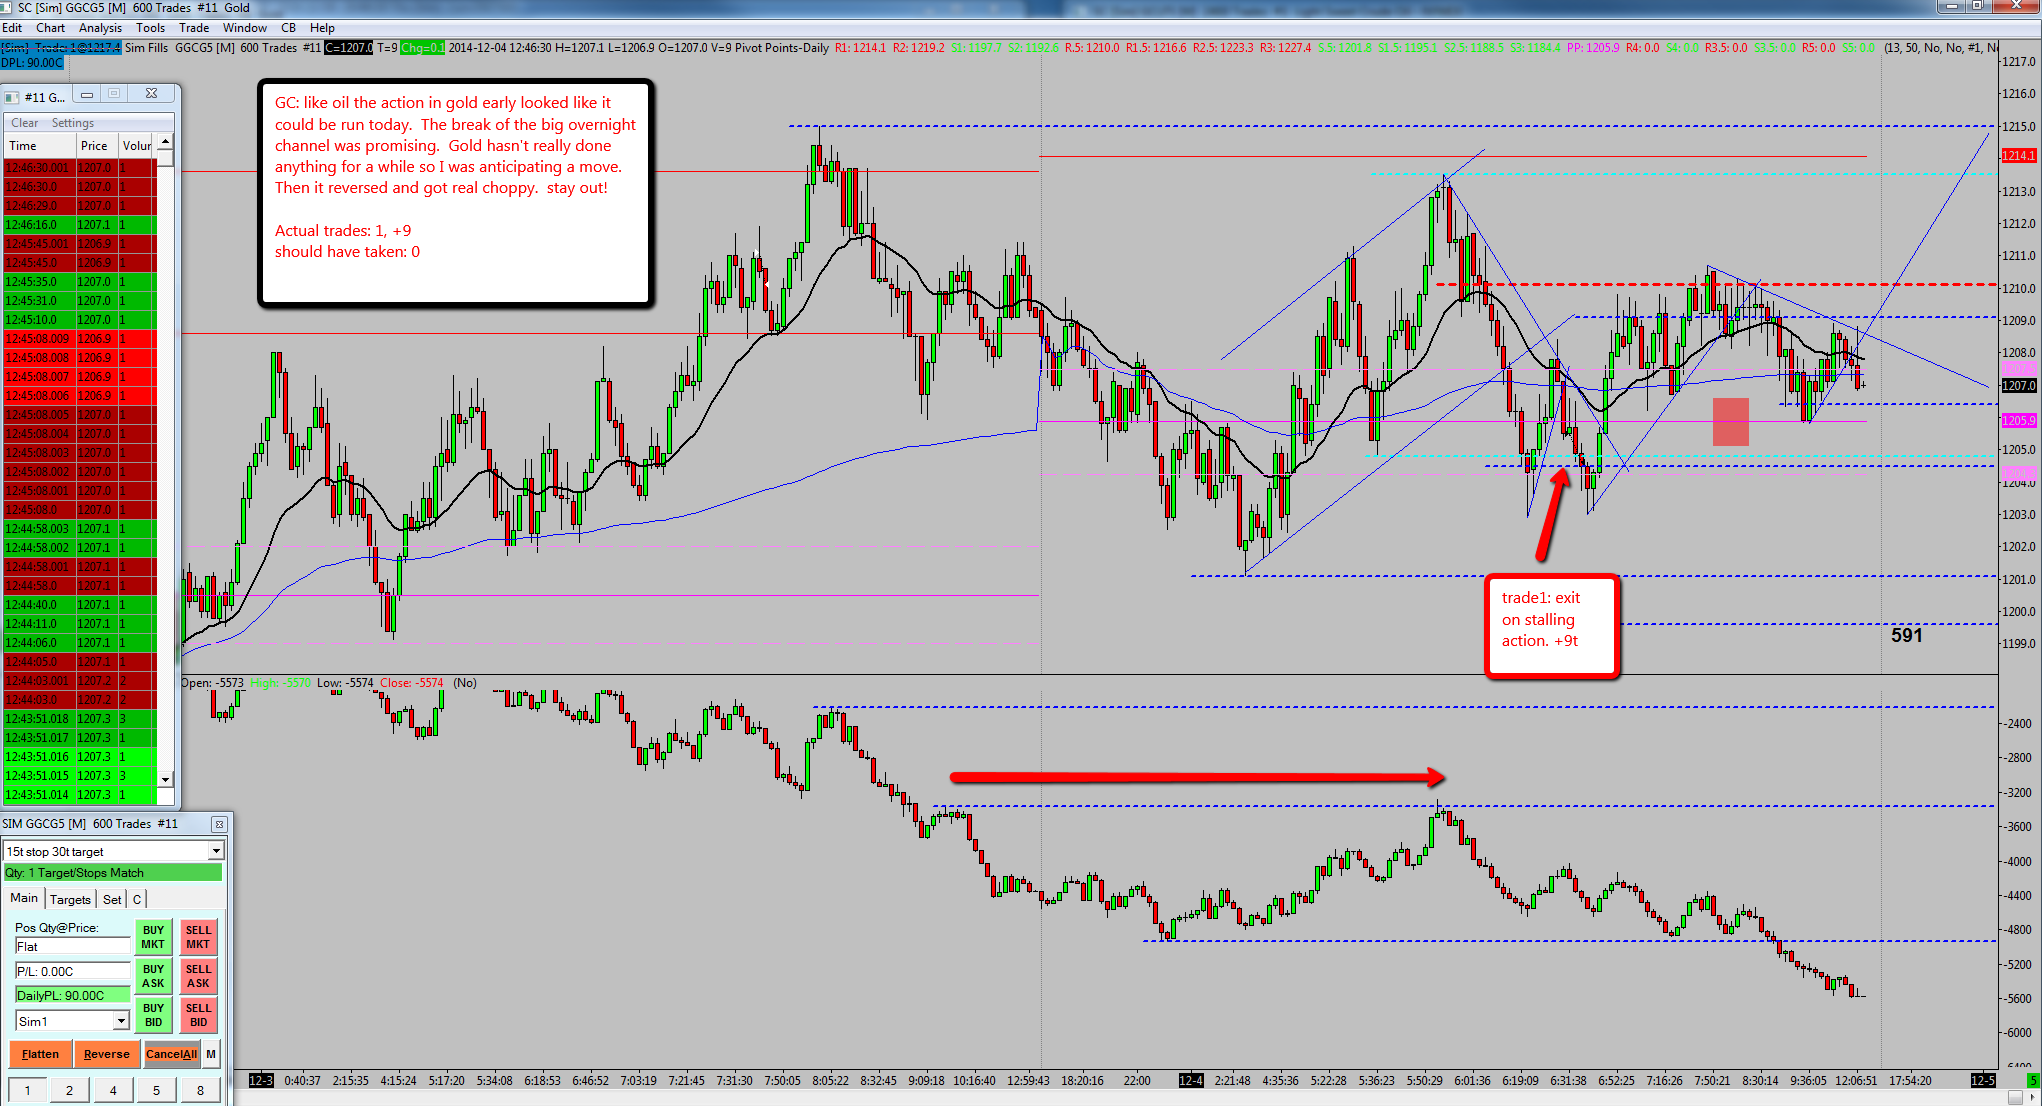Click the red 1214.1 price label
The image size is (2042, 1106).
(2018, 156)
